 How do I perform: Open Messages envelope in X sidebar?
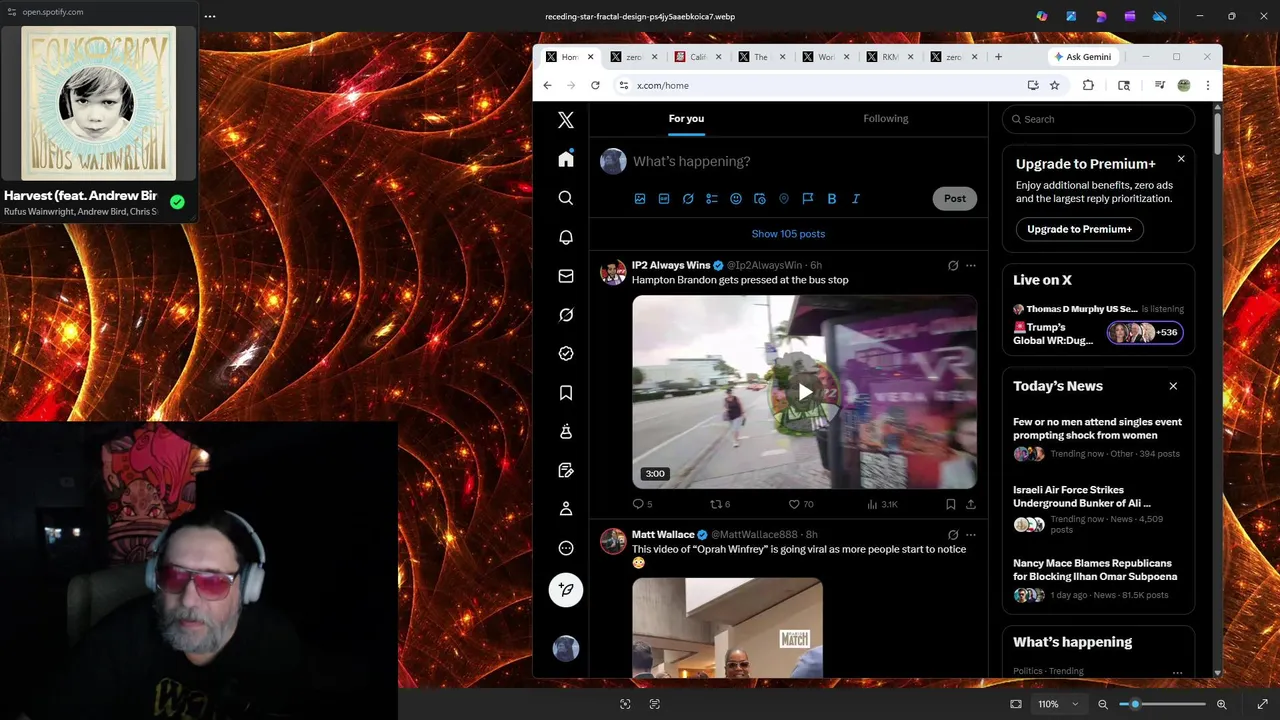(x=566, y=276)
